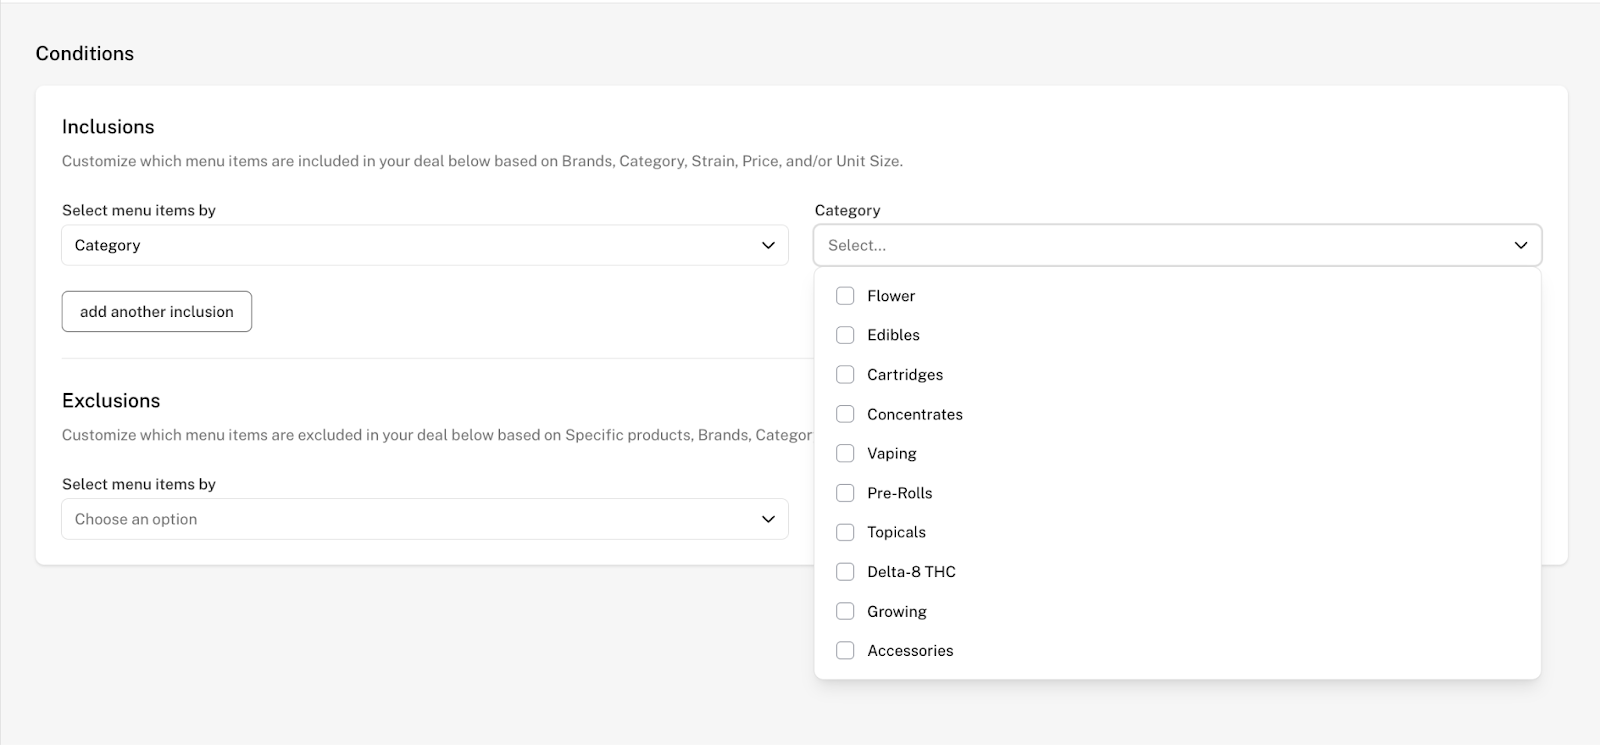
Task: Tick the Delta-8 THC checkbox
Action: 845,572
